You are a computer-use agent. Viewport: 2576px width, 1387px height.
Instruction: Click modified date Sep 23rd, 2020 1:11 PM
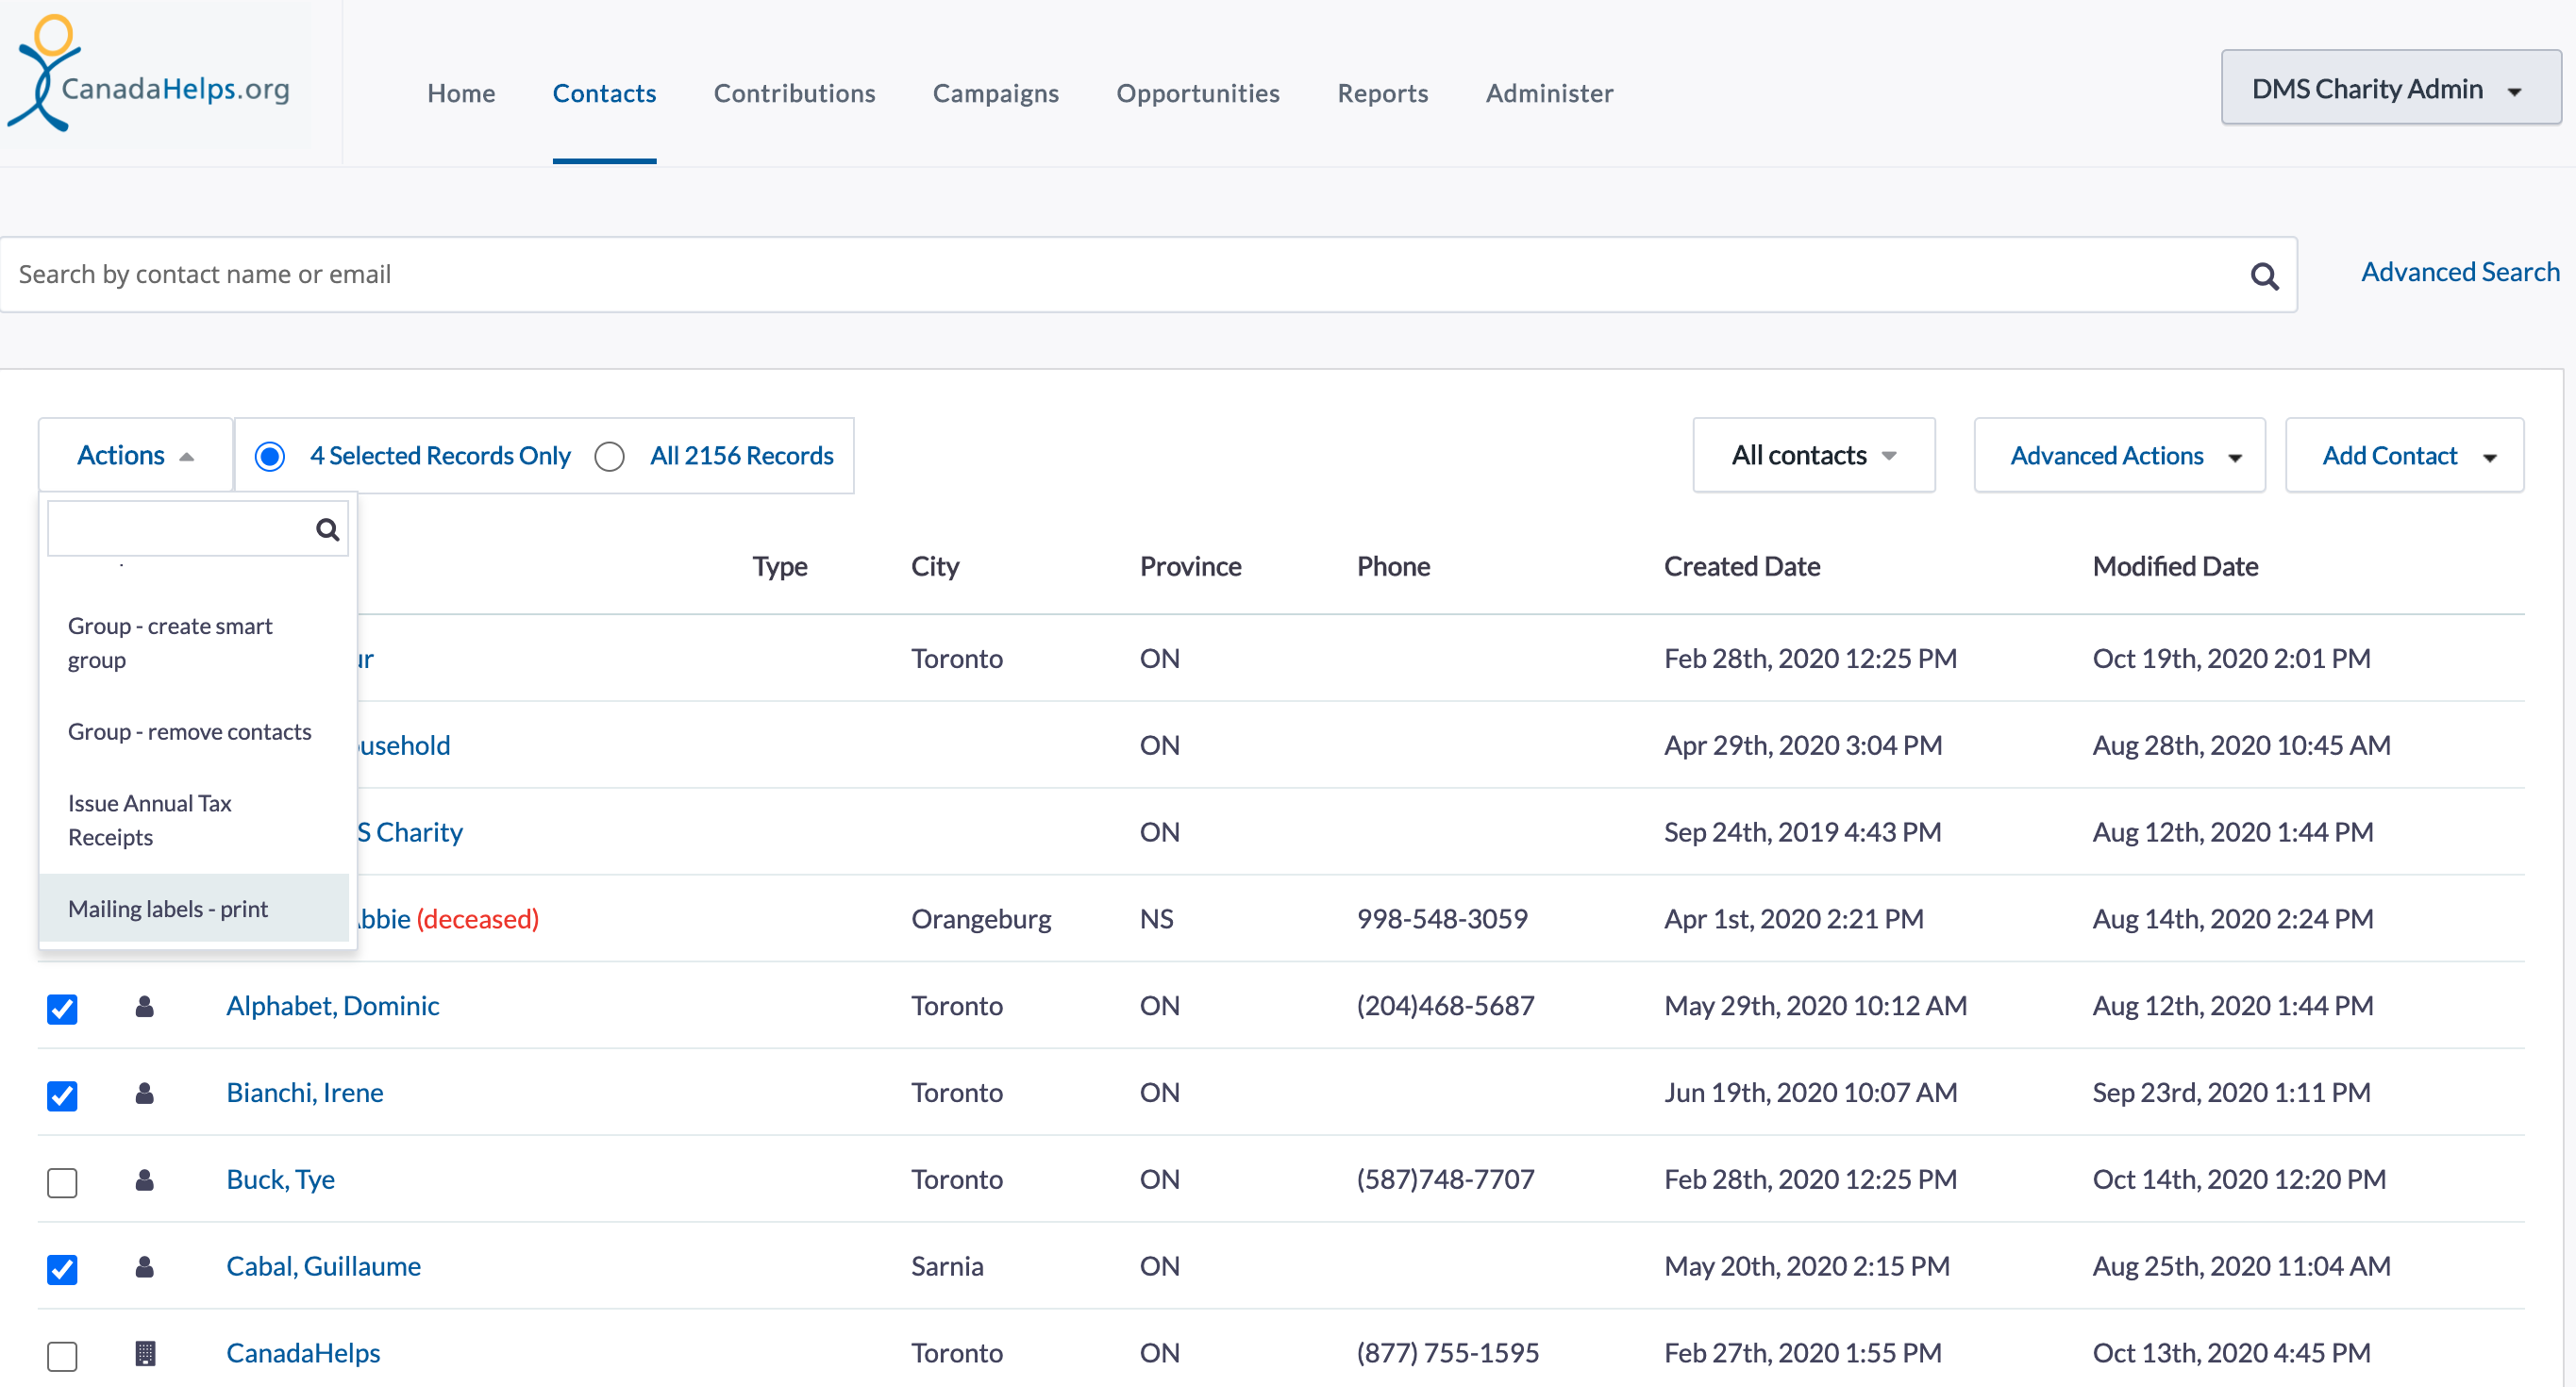(2231, 1093)
